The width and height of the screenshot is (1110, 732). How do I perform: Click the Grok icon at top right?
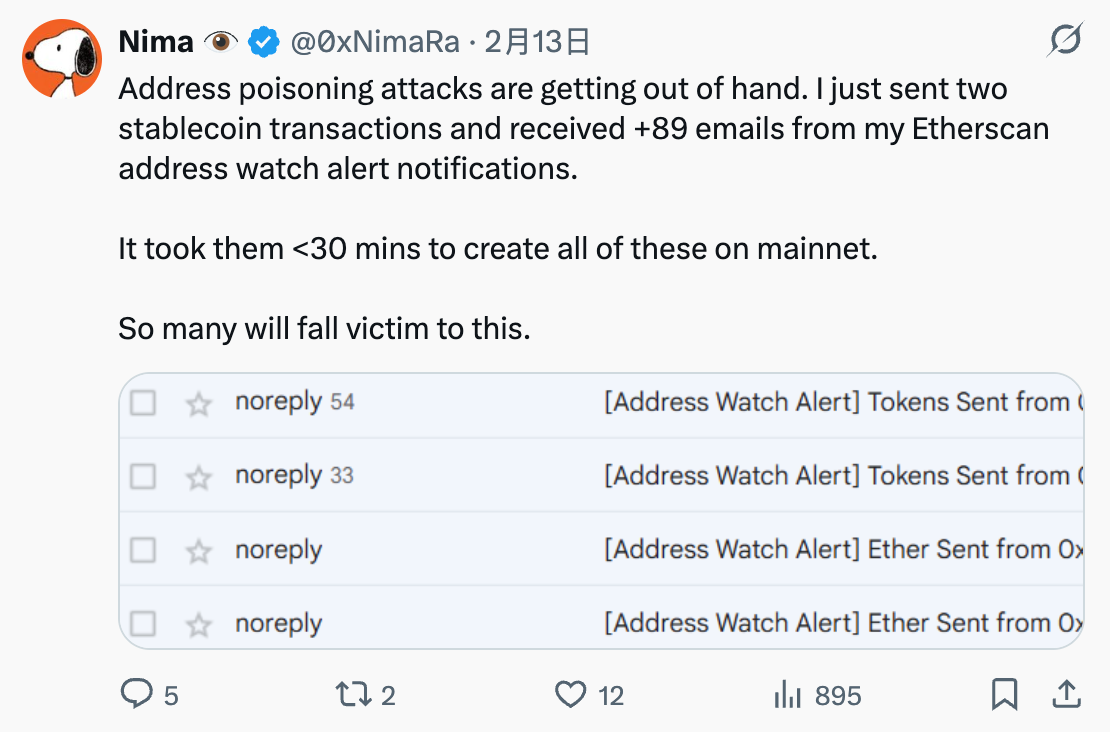(1066, 41)
